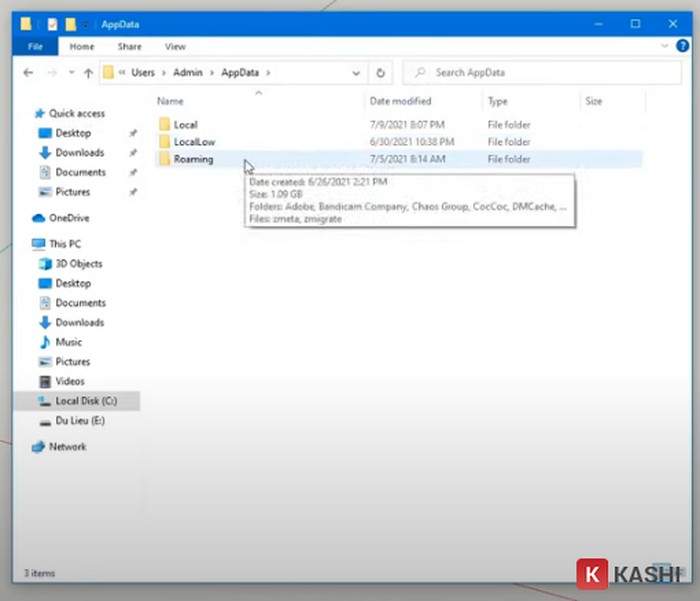Viewport: 700px width, 601px height.
Task: Open Downloads under This PC
Action: (x=80, y=322)
